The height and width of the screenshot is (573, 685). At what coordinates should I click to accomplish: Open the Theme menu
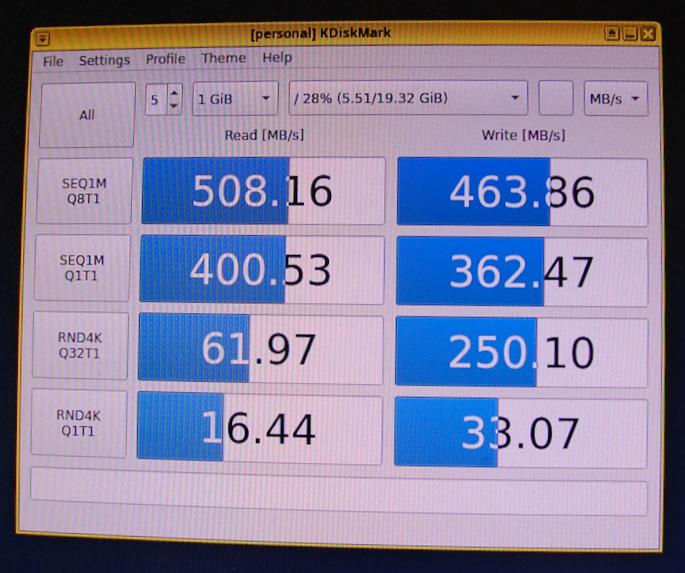click(223, 58)
